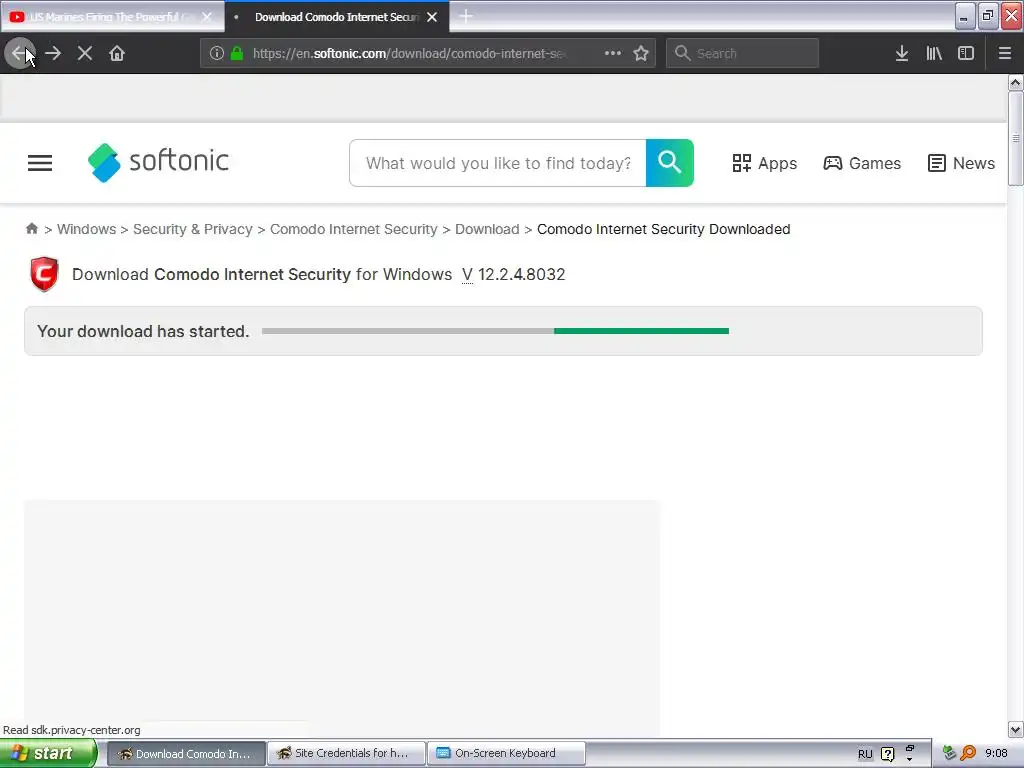Click the 12.2.4.8032 version number
The height and width of the screenshot is (768, 1024).
(x=521, y=274)
